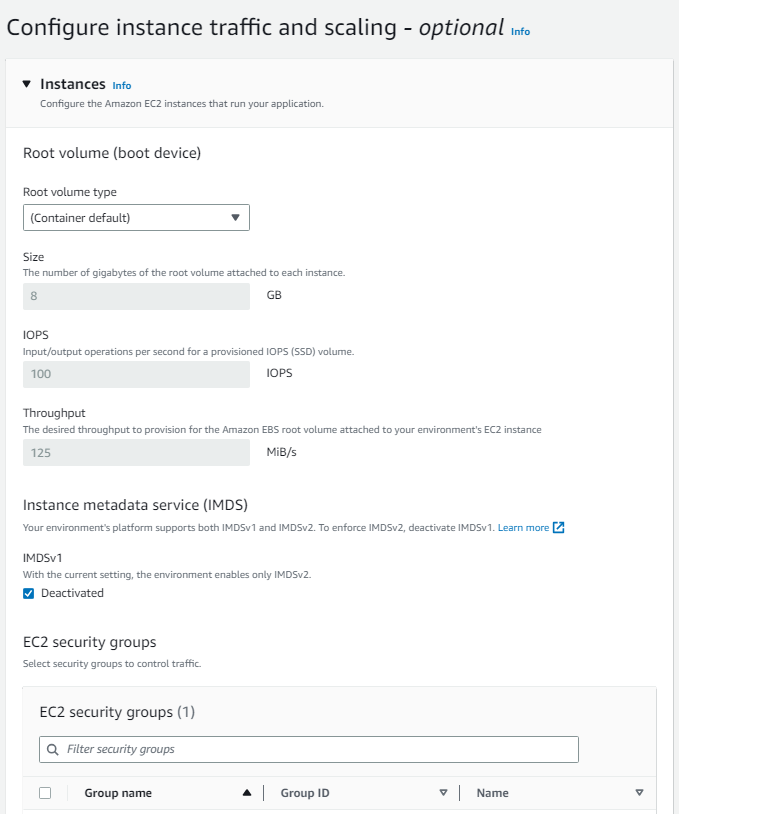This screenshot has width=757, height=814.
Task: Click the magnifier icon in security filter
Action: (x=52, y=749)
